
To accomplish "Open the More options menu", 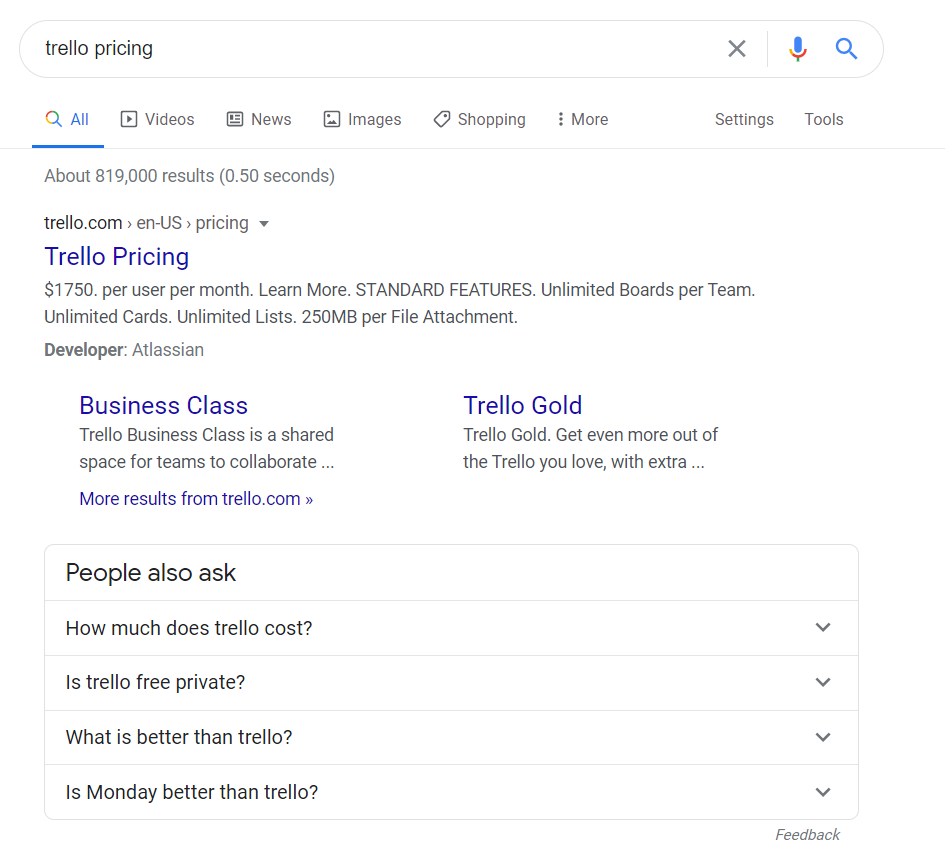I will point(582,119).
